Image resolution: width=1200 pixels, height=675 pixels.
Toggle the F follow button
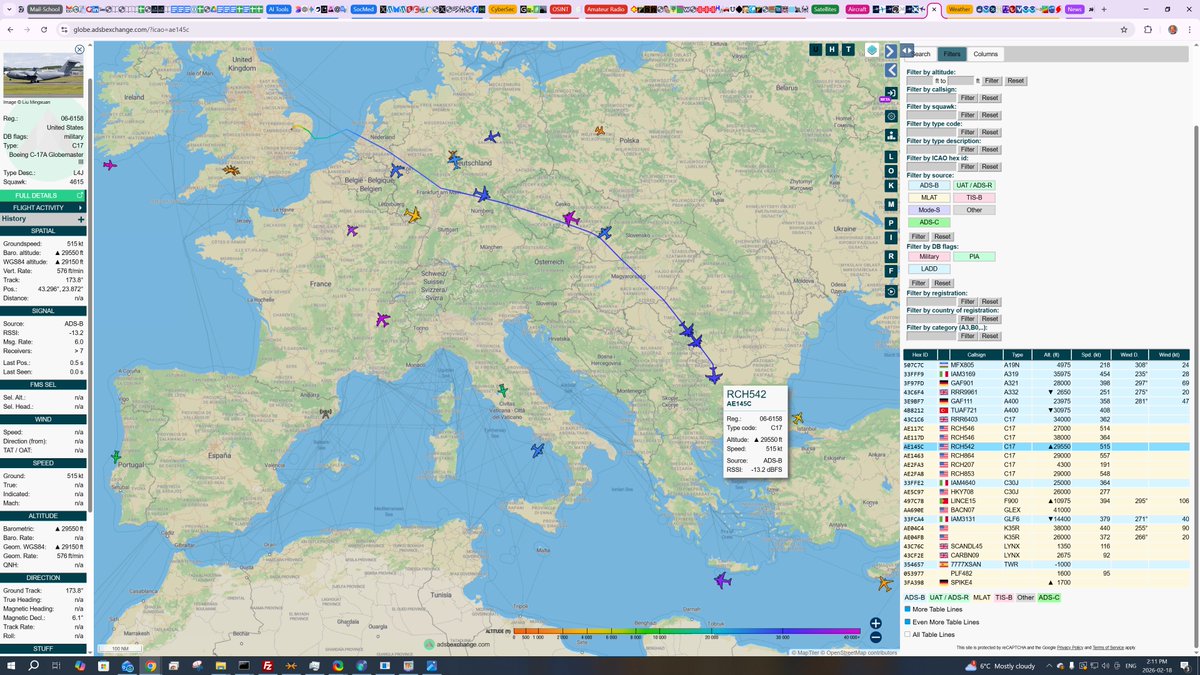click(890, 272)
